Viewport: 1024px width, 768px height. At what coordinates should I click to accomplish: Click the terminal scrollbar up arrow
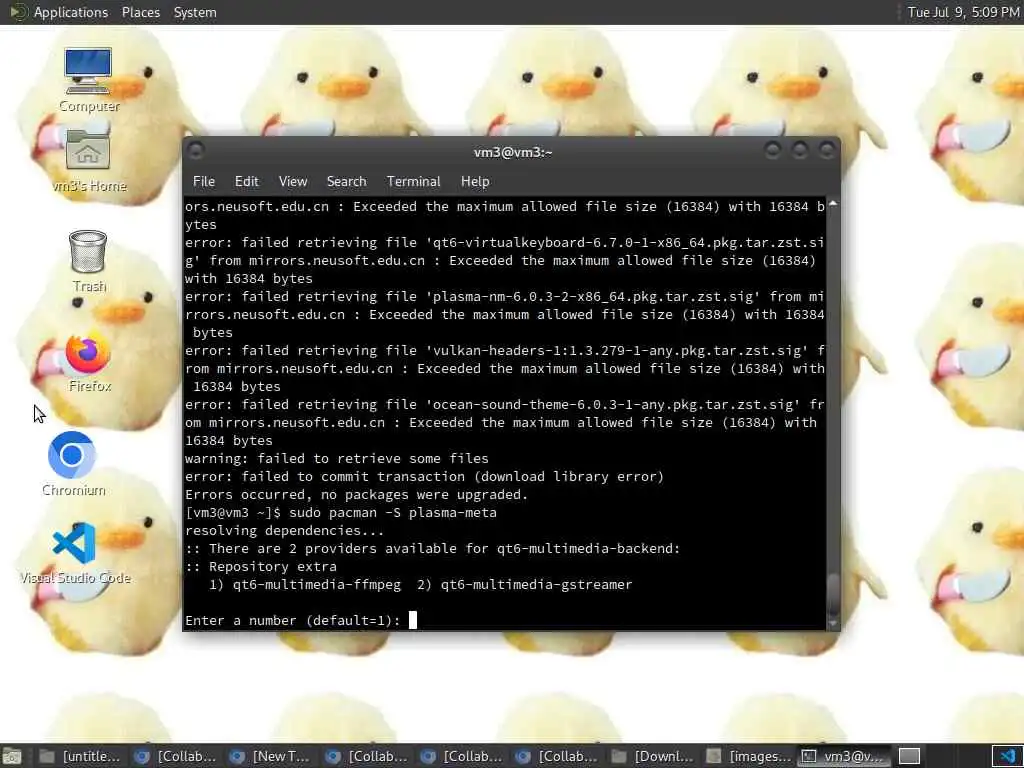click(x=833, y=204)
